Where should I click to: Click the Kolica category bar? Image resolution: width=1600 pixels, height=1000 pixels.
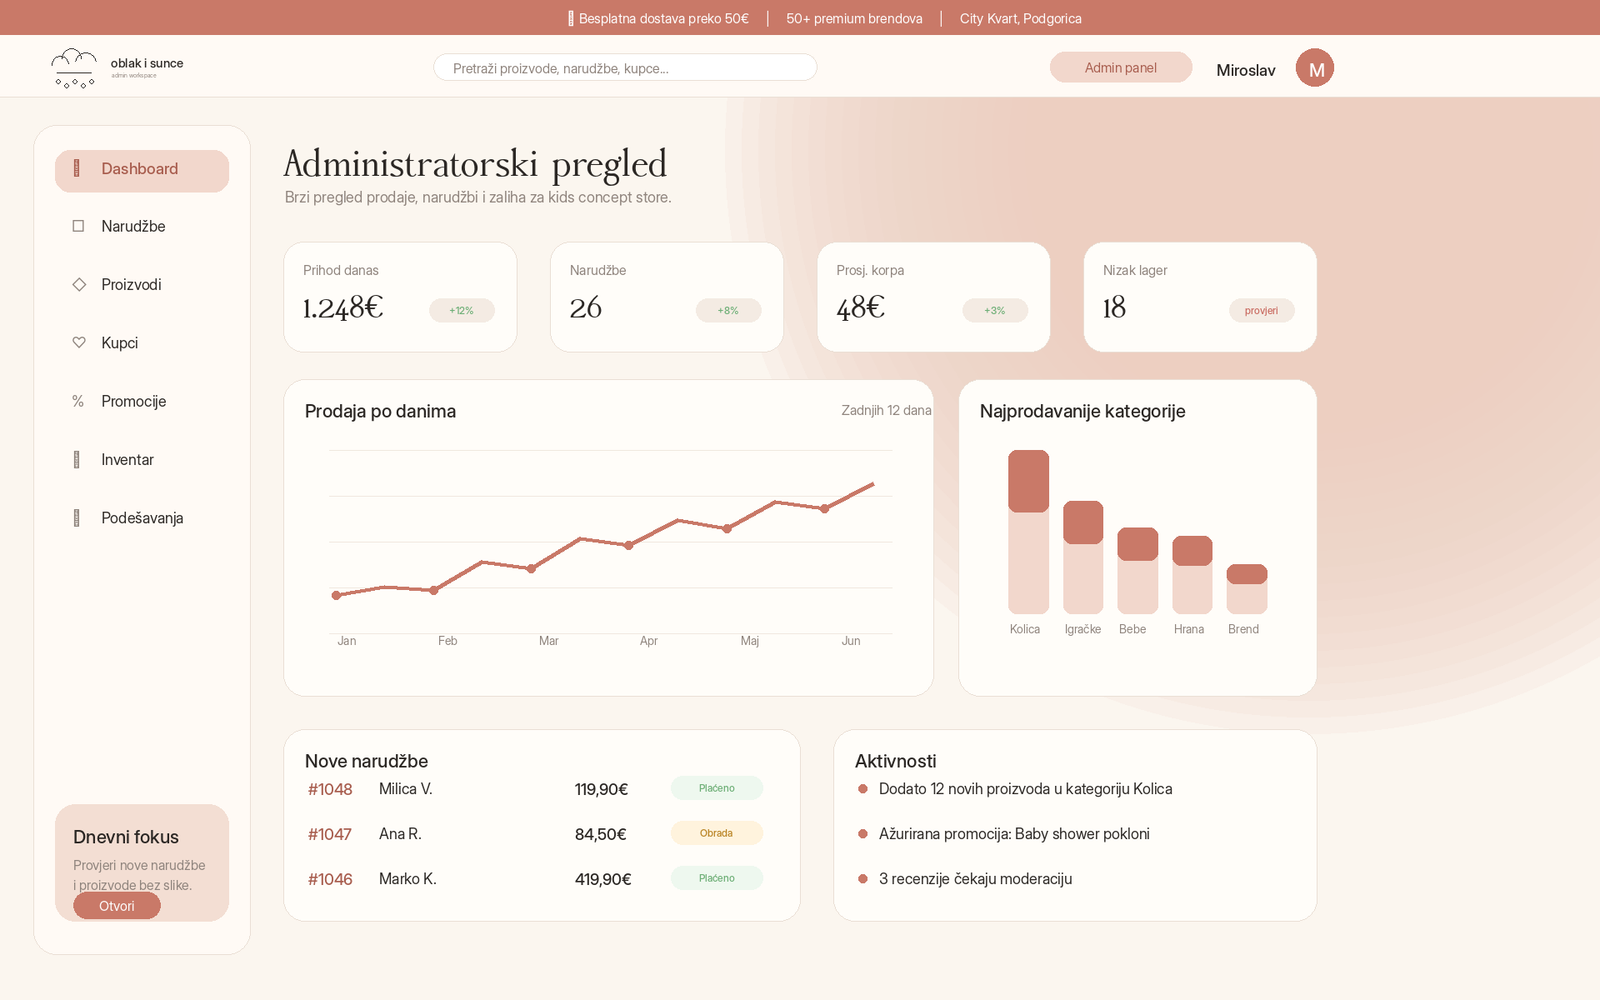pos(1028,532)
